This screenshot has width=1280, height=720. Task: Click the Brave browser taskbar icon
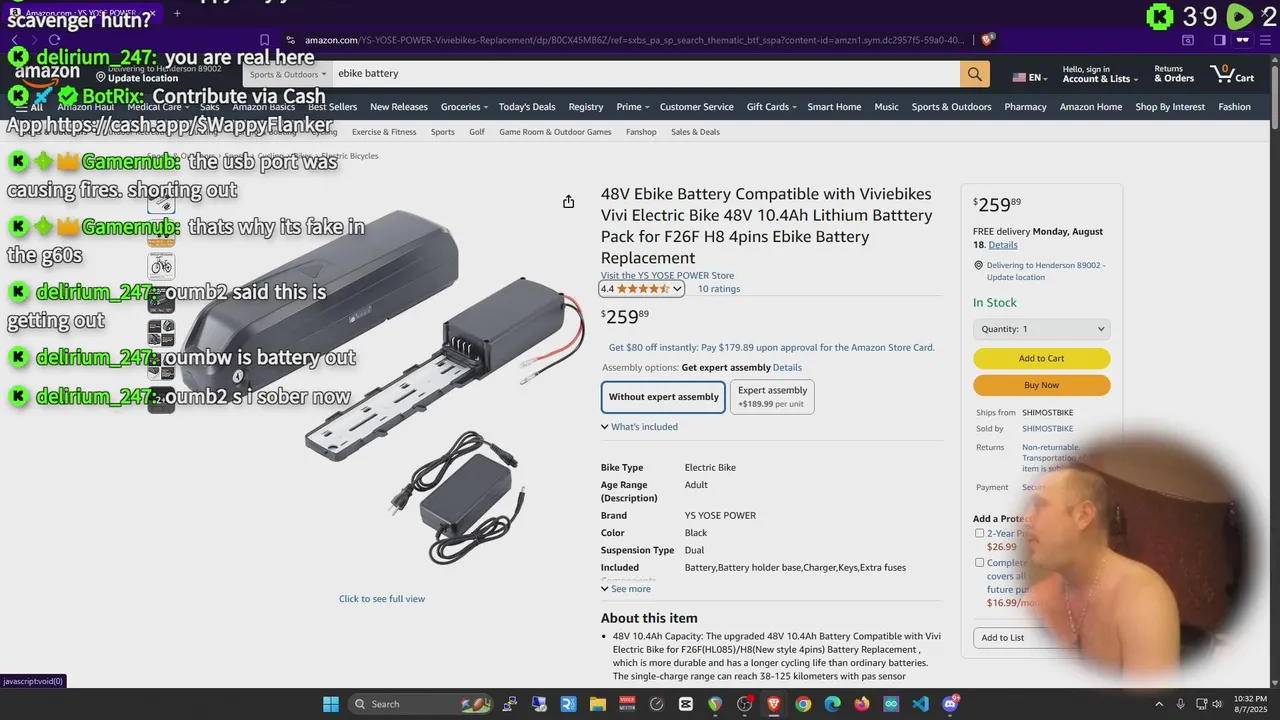coord(774,704)
